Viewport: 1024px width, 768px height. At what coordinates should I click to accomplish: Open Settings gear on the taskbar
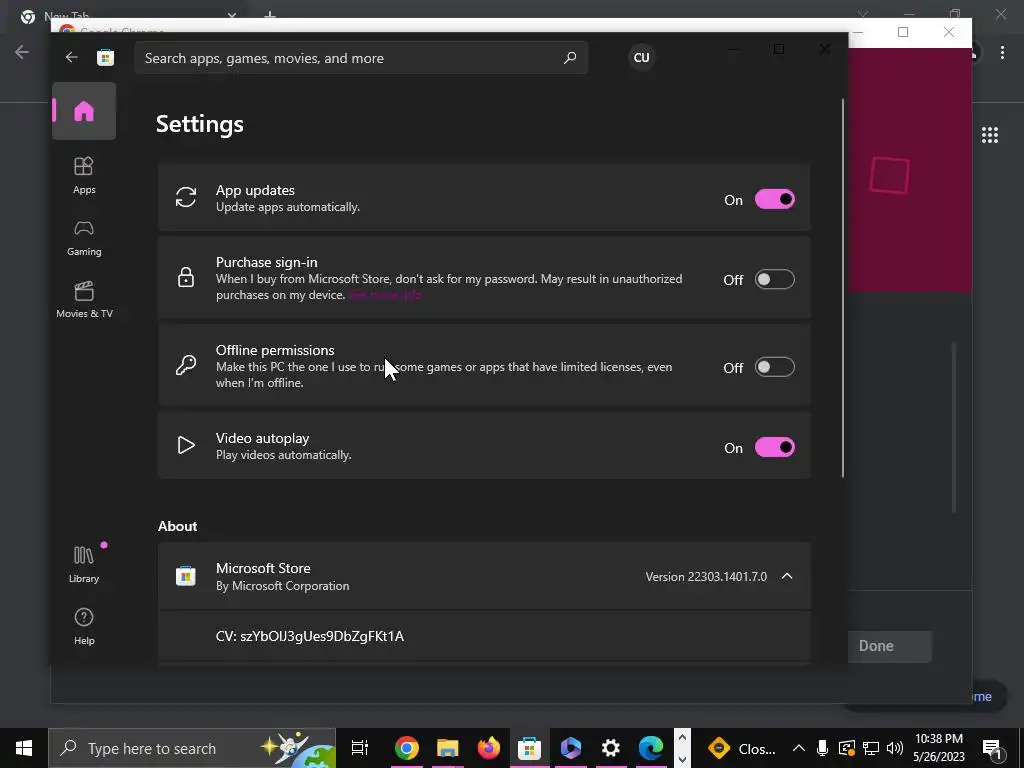click(611, 748)
